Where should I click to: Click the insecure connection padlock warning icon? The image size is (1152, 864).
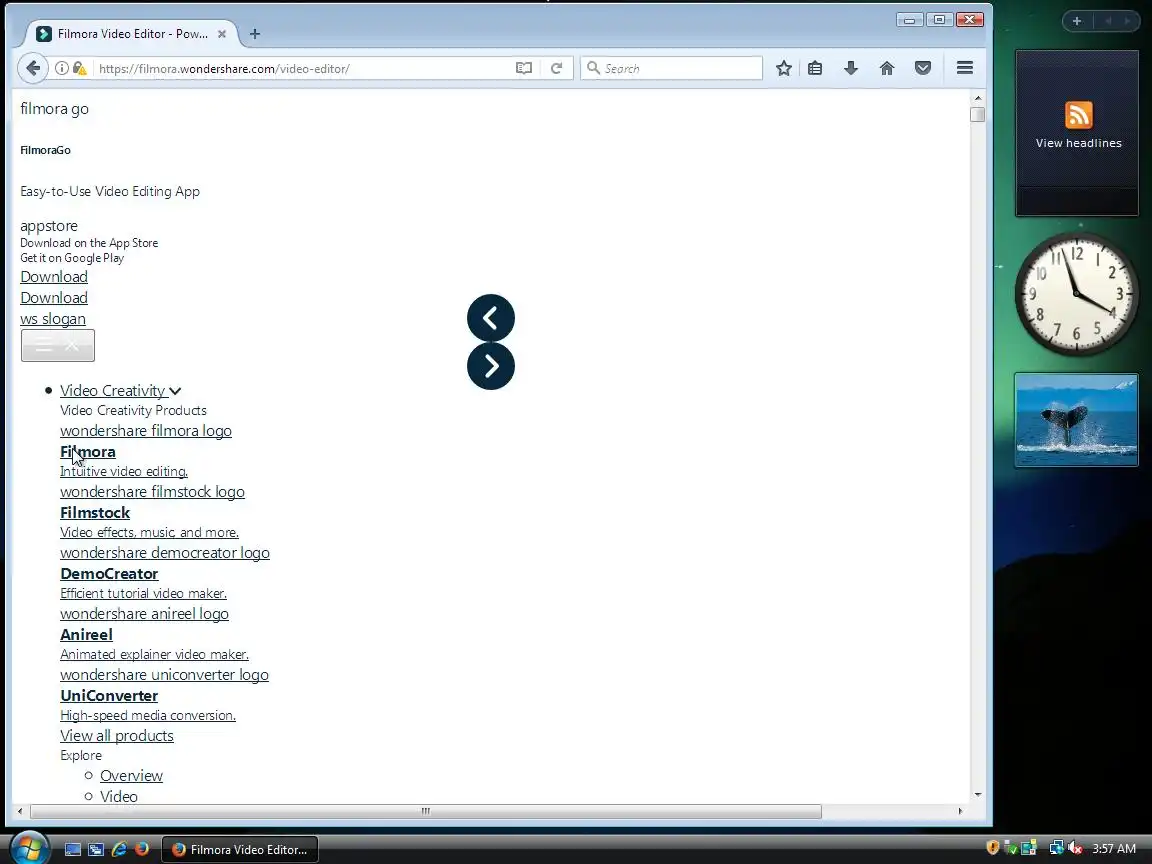pos(80,68)
